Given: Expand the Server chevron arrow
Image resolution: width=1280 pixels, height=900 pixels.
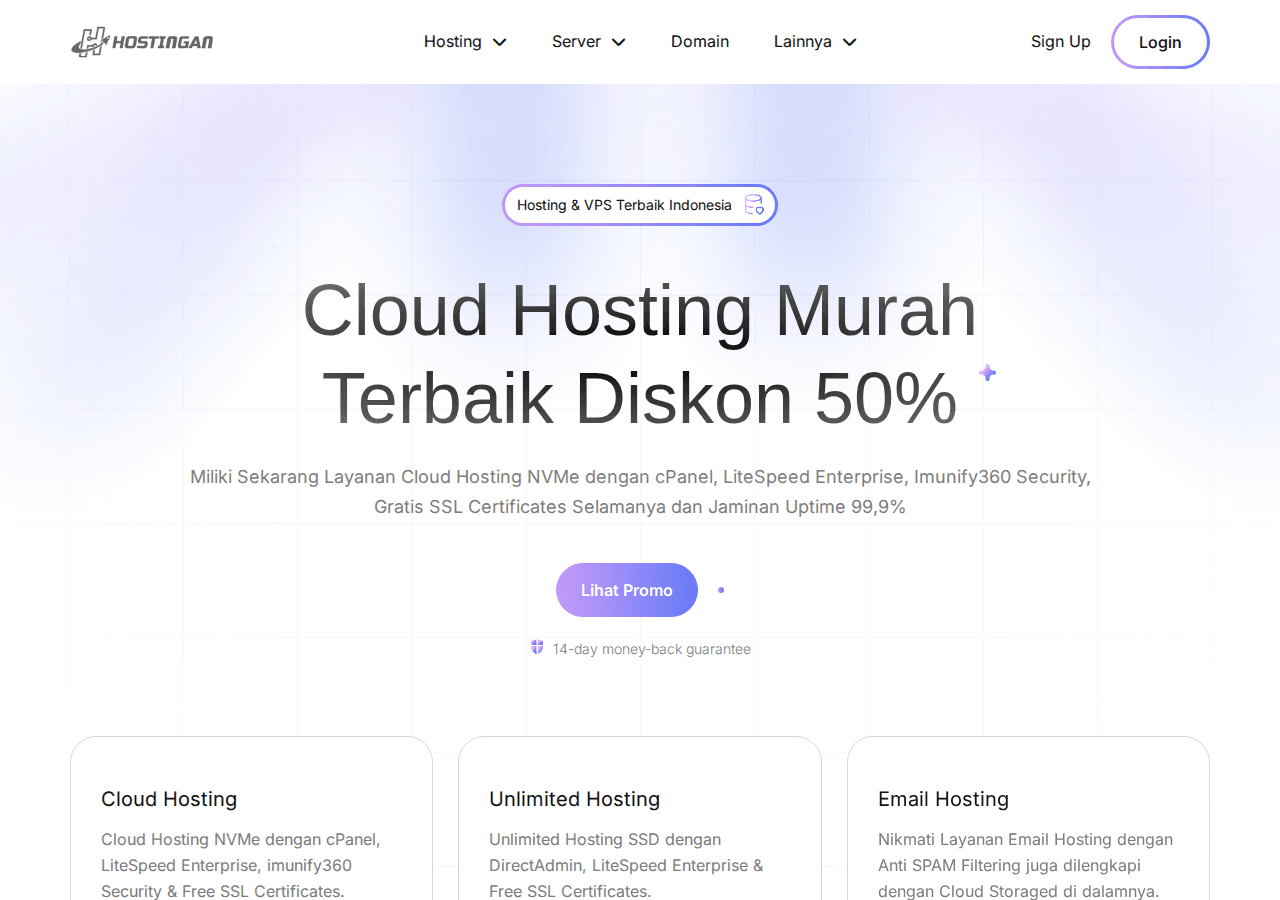Looking at the screenshot, I should [x=618, y=42].
